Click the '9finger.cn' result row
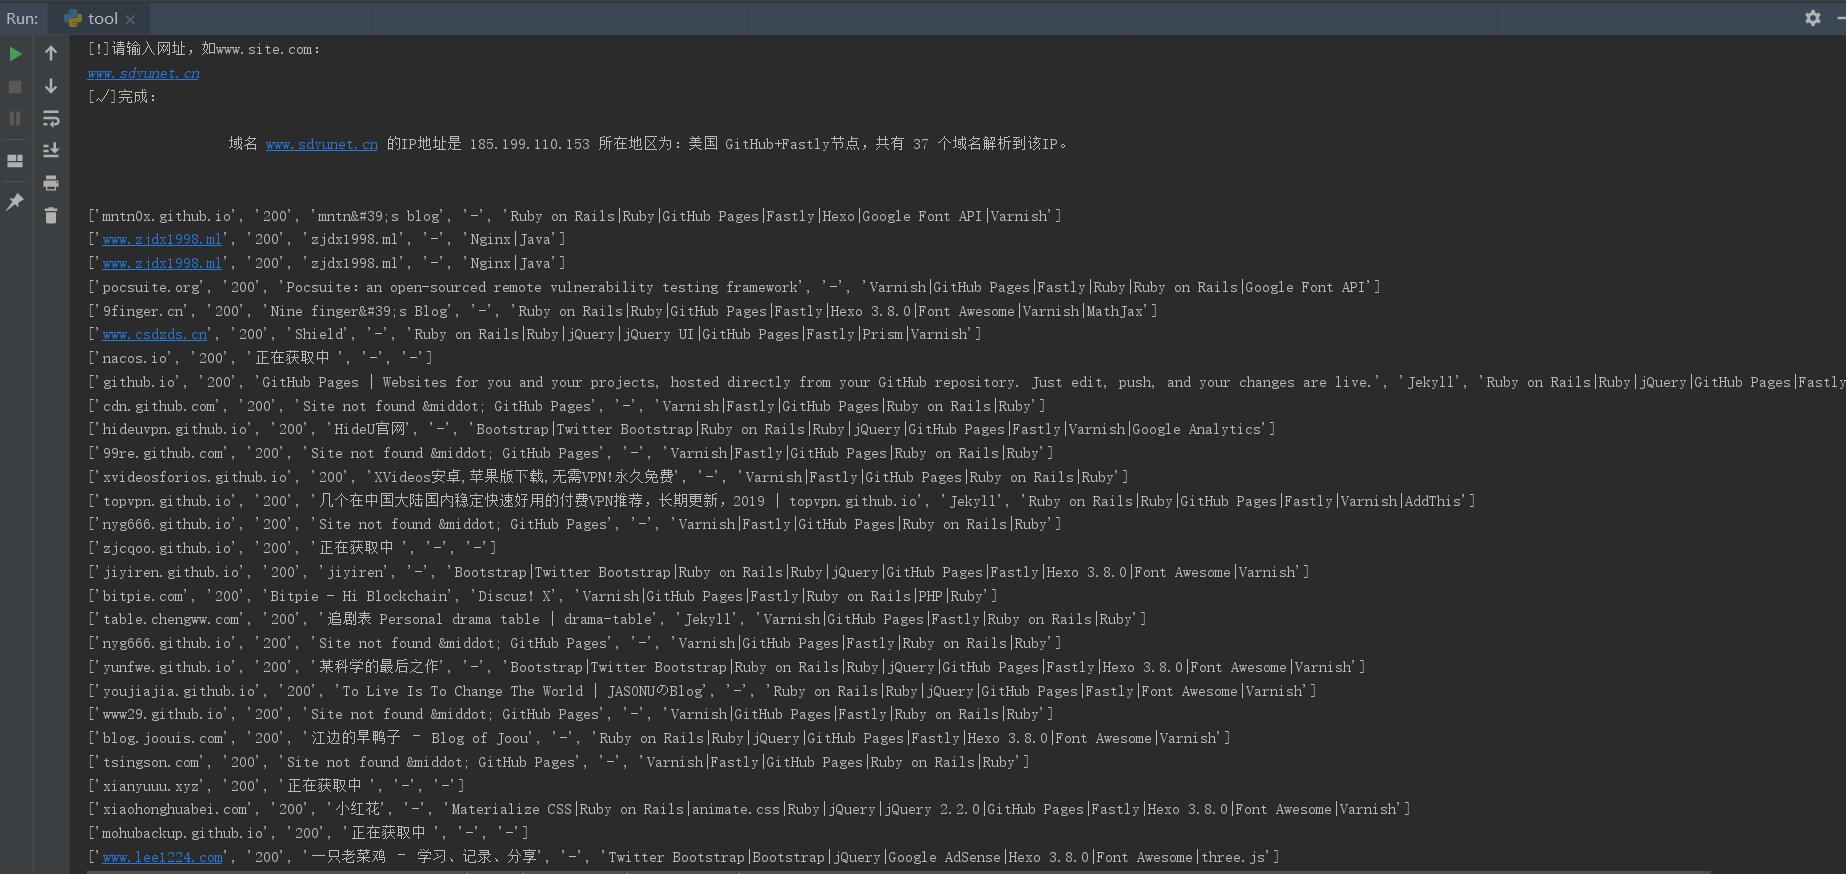The width and height of the screenshot is (1846, 874). (x=623, y=311)
